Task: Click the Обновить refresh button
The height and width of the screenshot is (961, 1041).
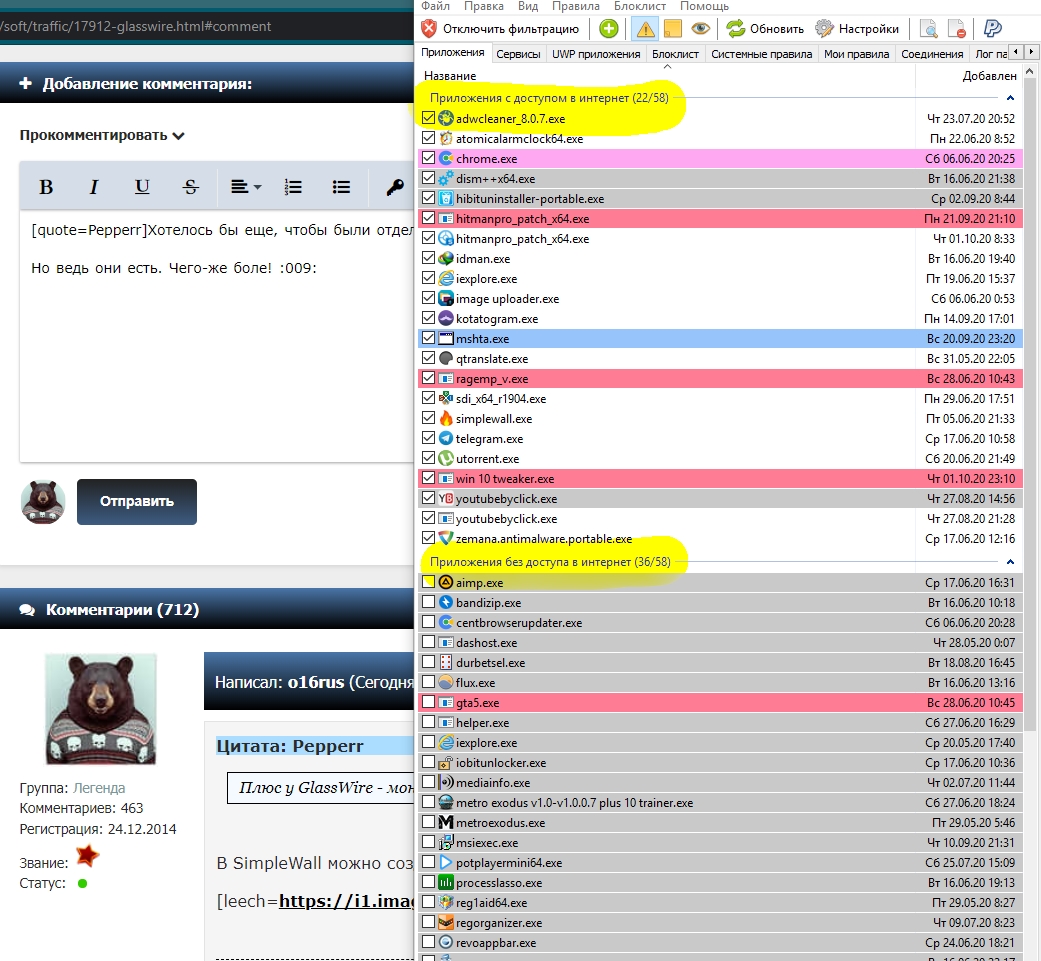Action: click(765, 28)
